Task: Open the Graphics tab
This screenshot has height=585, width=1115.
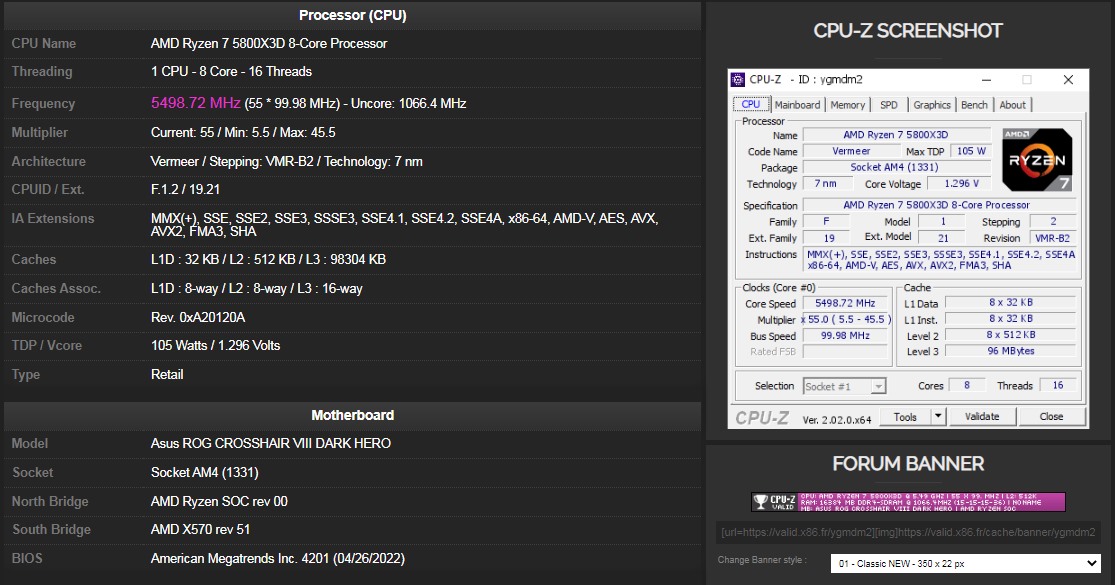Action: click(x=932, y=104)
